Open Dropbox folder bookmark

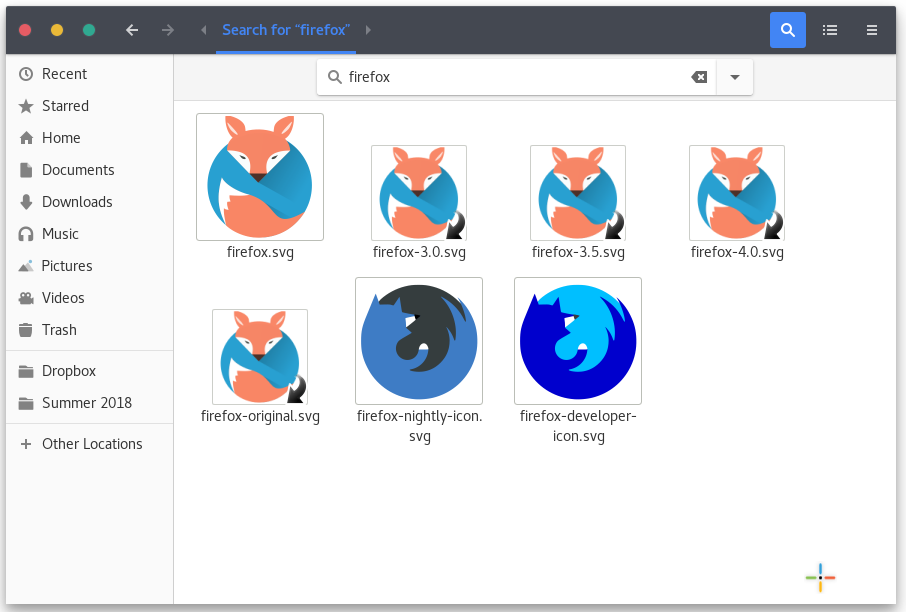click(69, 371)
